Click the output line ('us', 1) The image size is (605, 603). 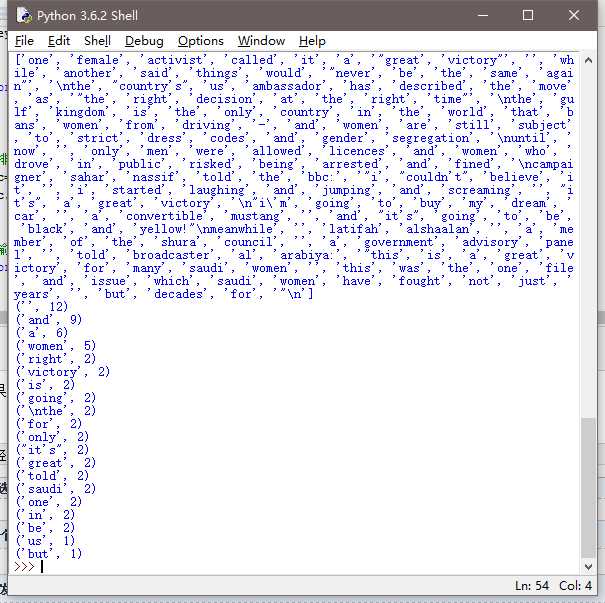(x=45, y=541)
